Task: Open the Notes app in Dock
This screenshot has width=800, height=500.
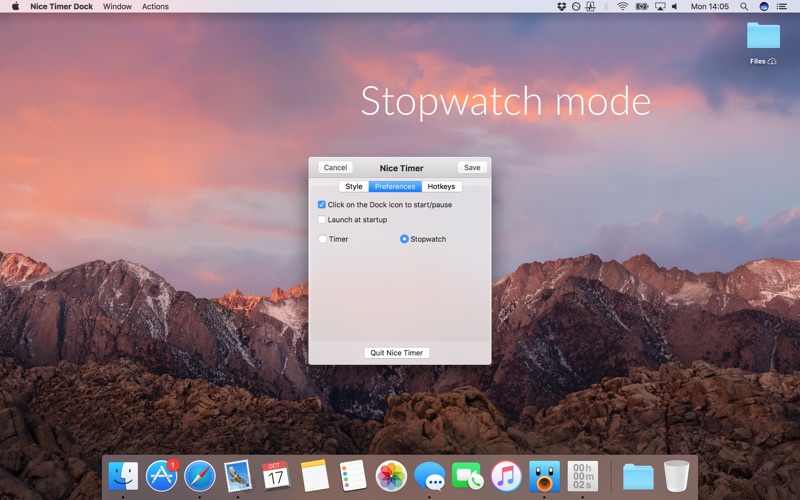Action: [314, 476]
